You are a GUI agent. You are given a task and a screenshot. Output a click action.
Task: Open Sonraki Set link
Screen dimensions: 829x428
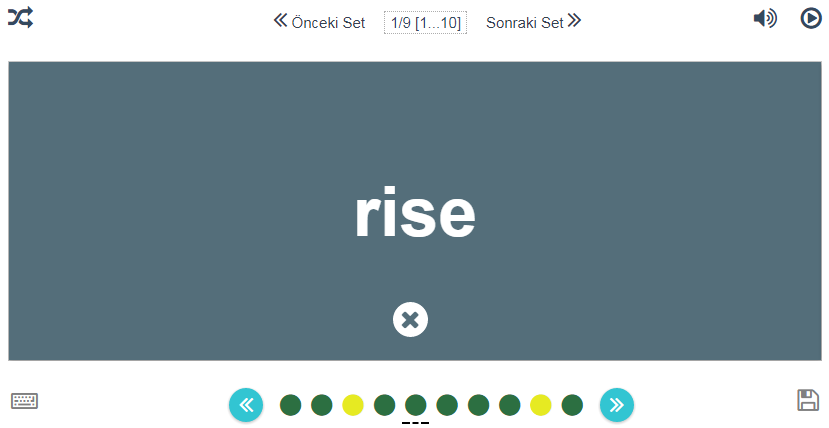tap(534, 22)
